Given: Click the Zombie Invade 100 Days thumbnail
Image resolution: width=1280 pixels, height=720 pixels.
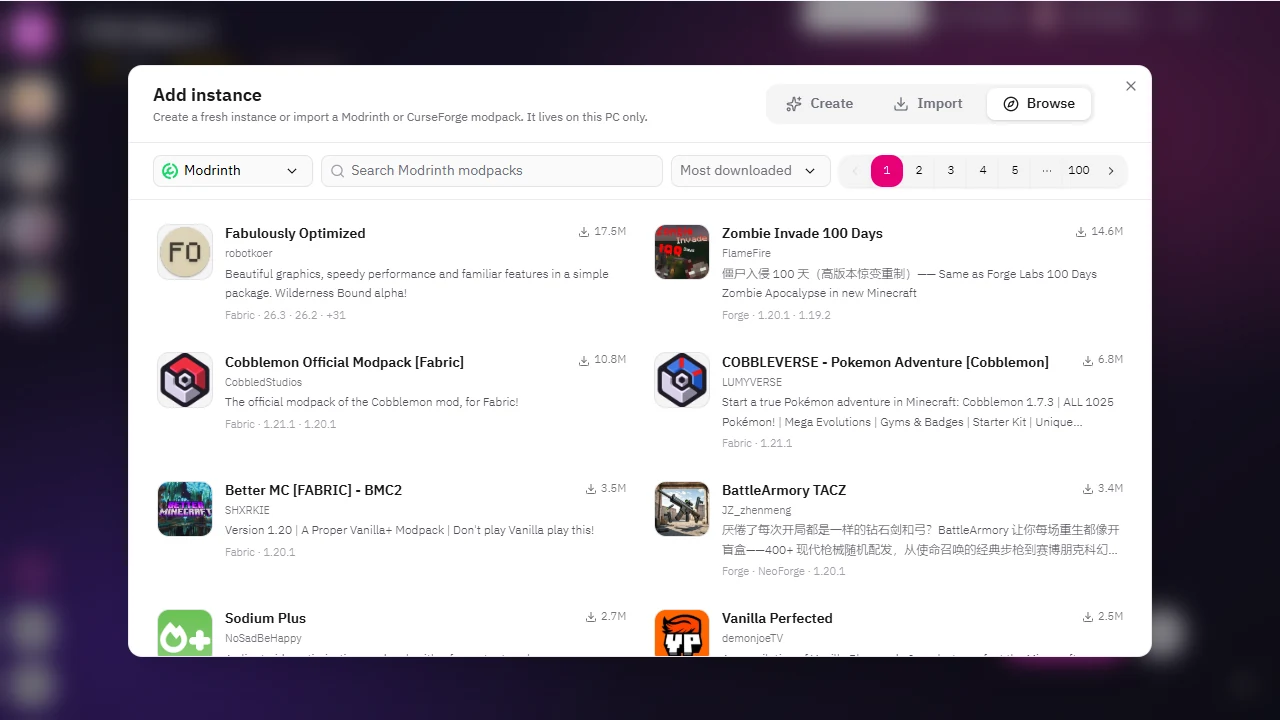Looking at the screenshot, I should (x=682, y=252).
